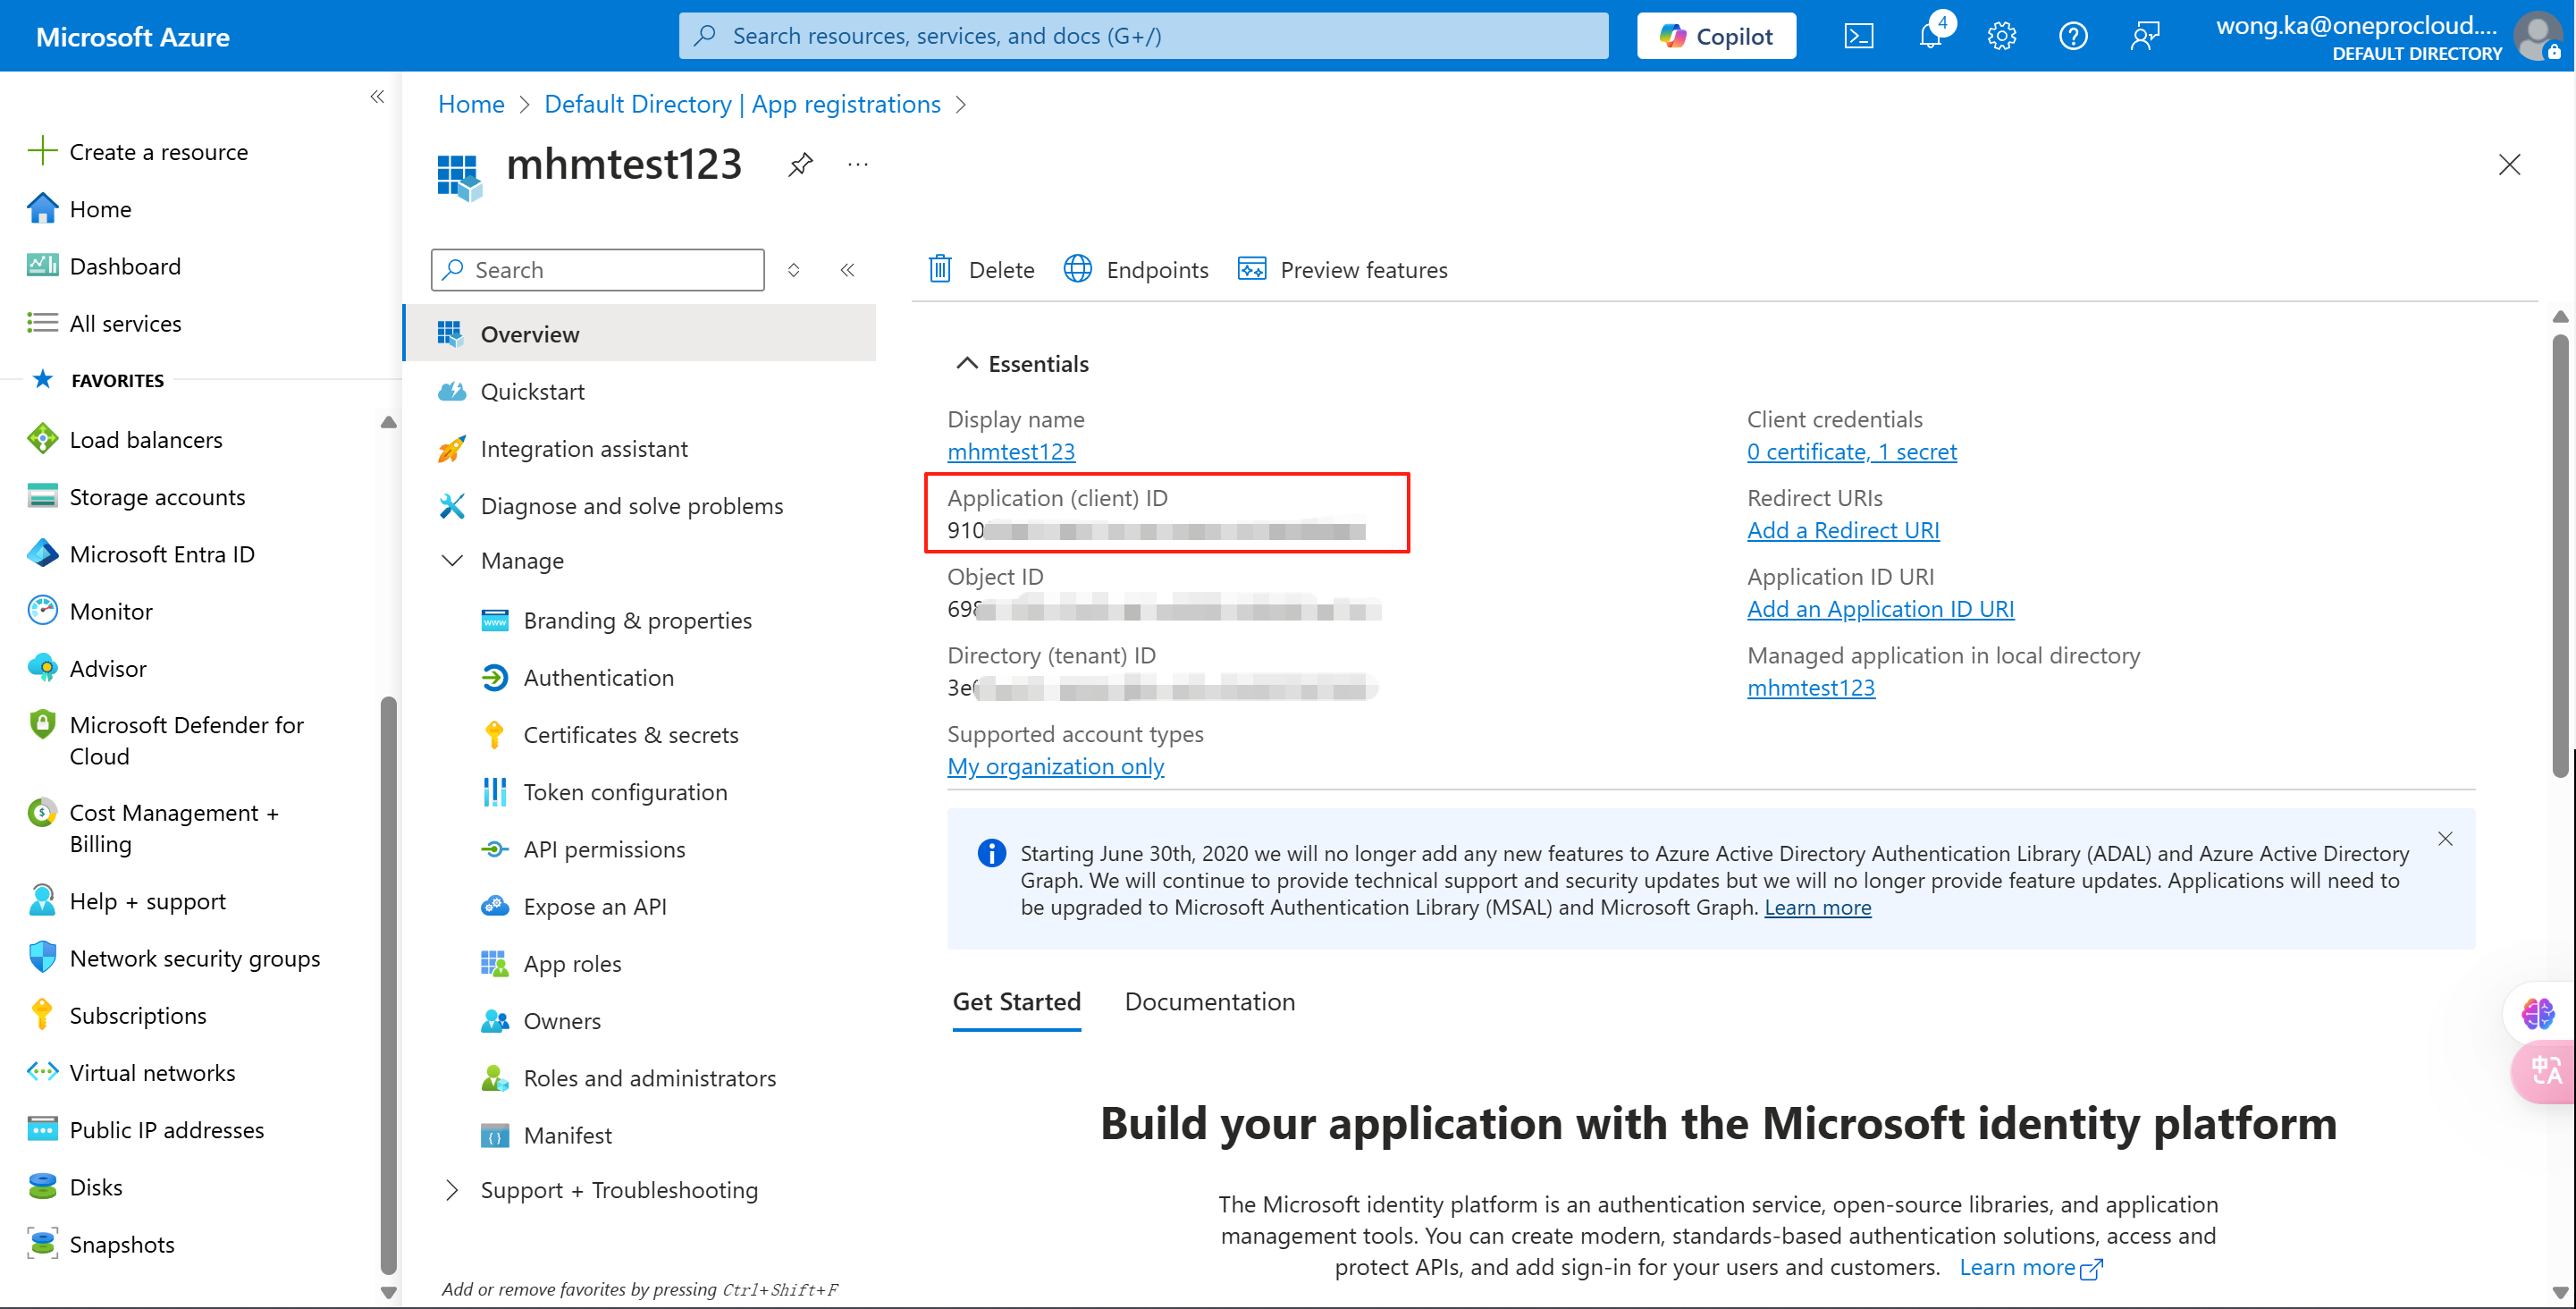Open the help question mark icon

click(x=2073, y=37)
